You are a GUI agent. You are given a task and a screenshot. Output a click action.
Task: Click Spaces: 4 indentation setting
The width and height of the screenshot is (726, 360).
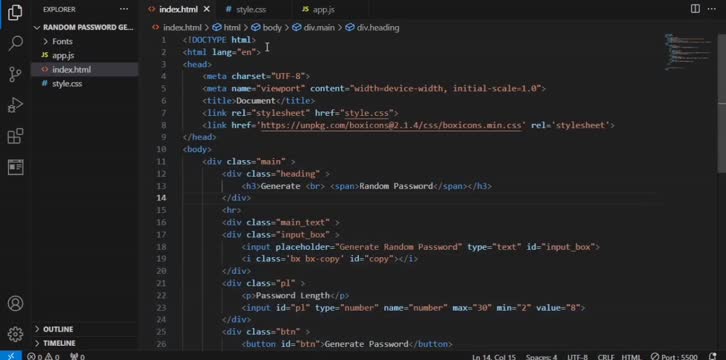[541, 357]
